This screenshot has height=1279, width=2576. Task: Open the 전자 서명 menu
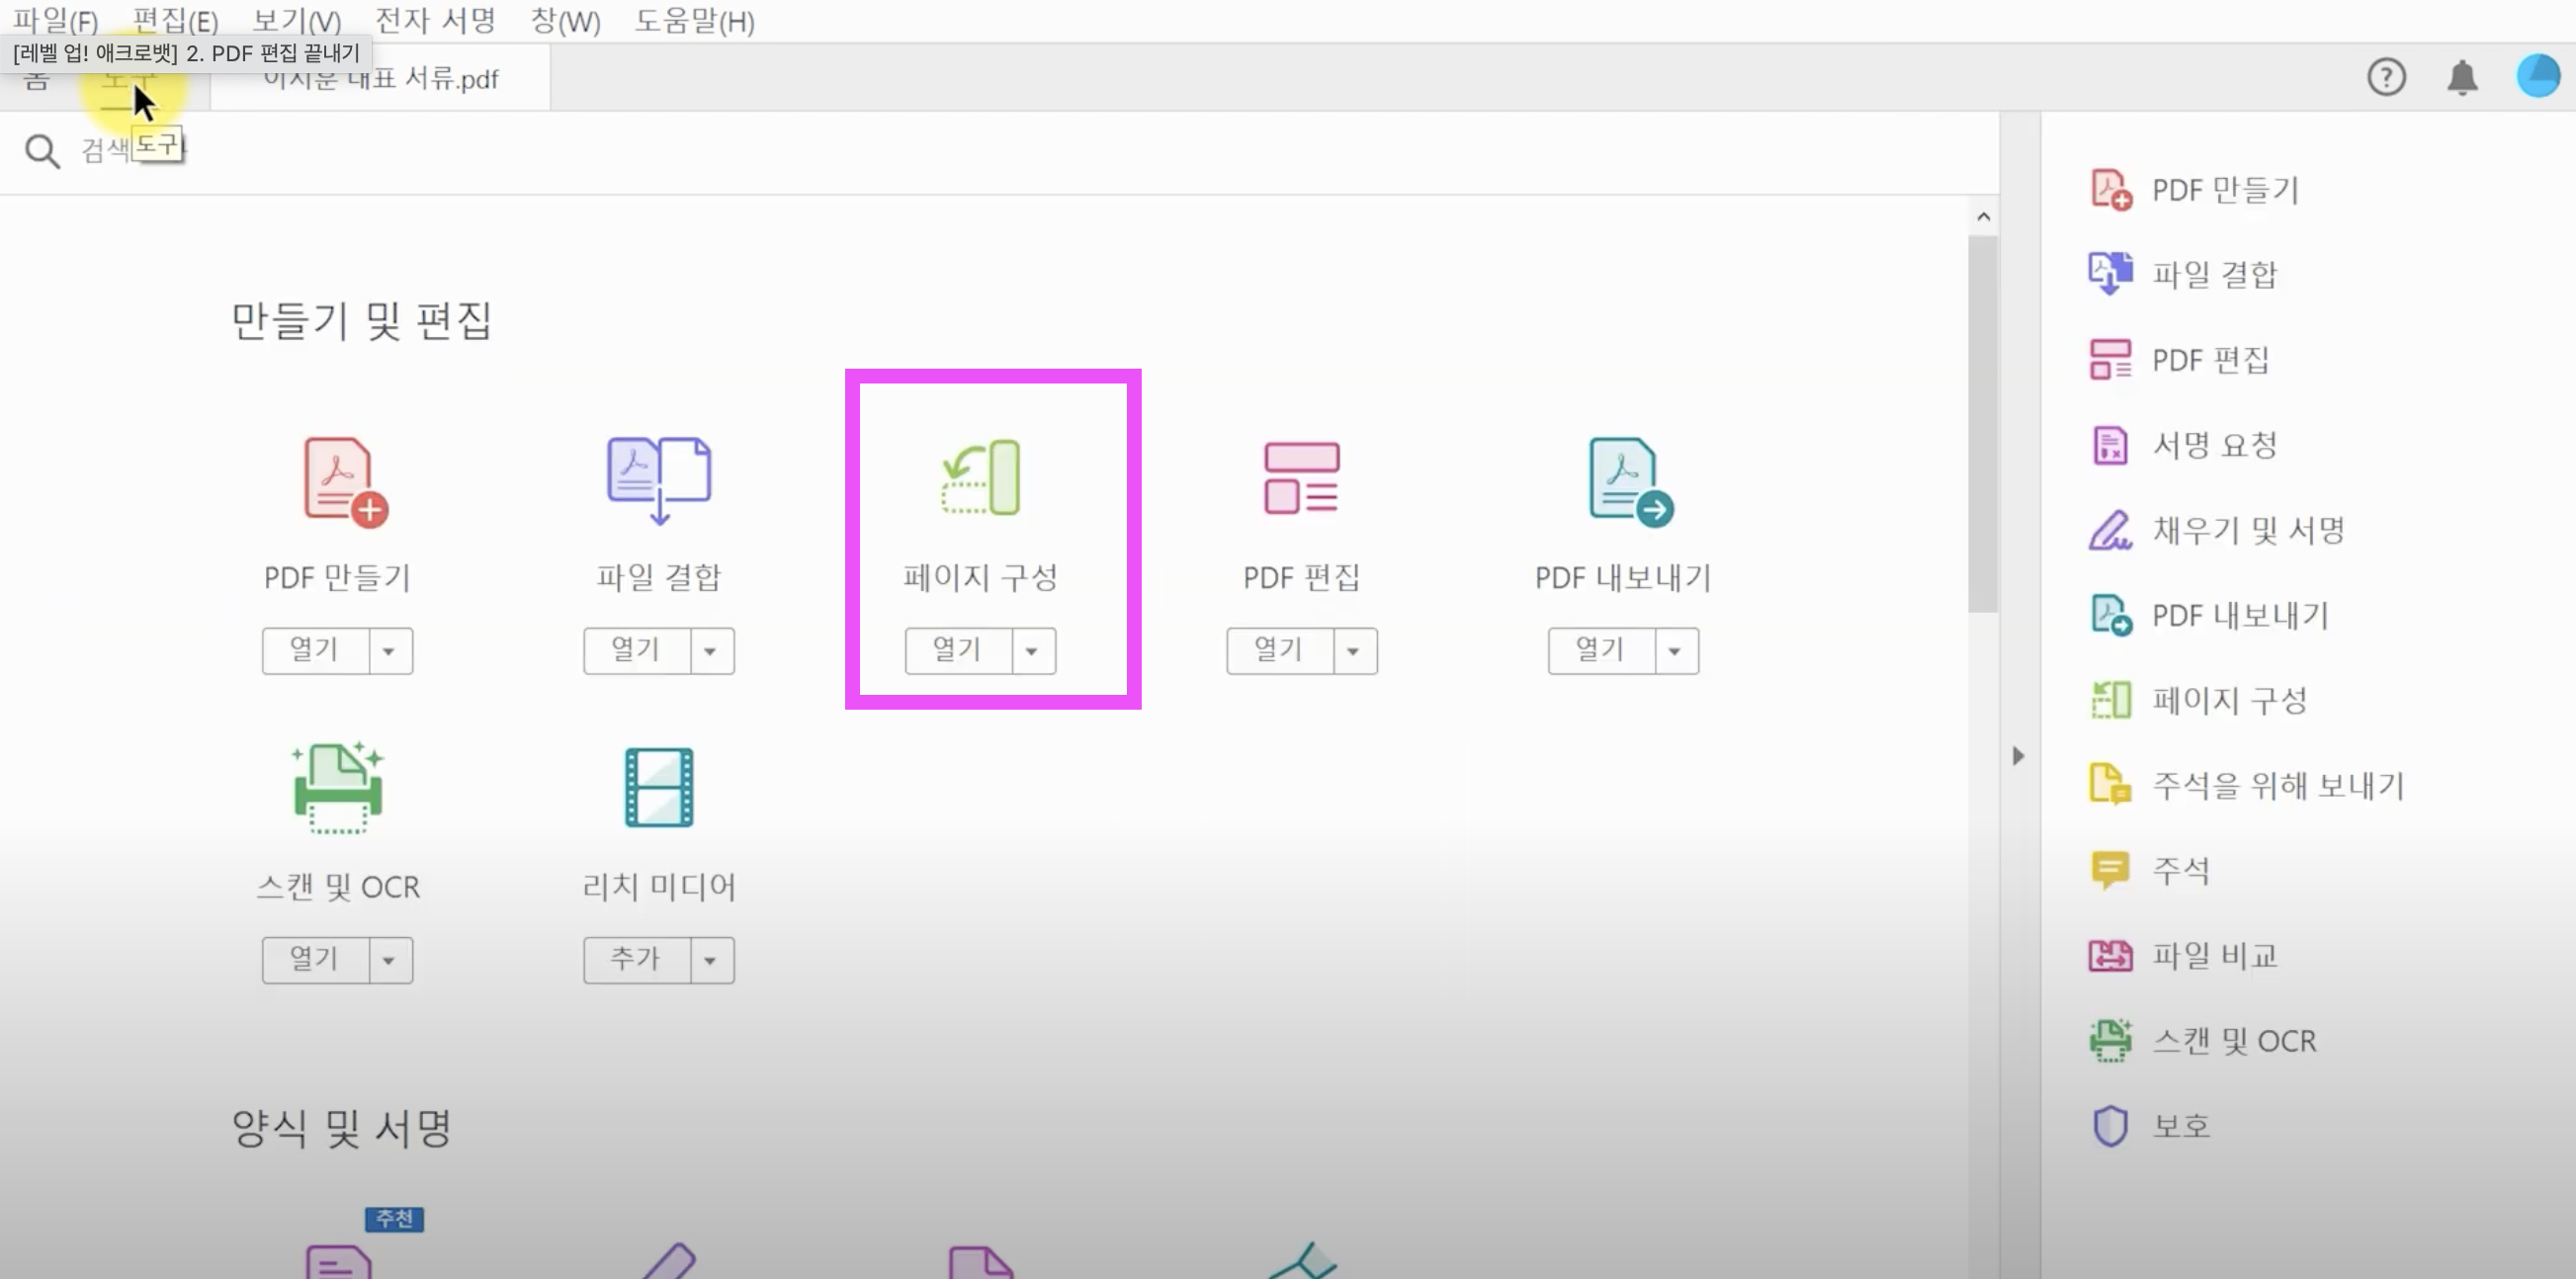[435, 21]
